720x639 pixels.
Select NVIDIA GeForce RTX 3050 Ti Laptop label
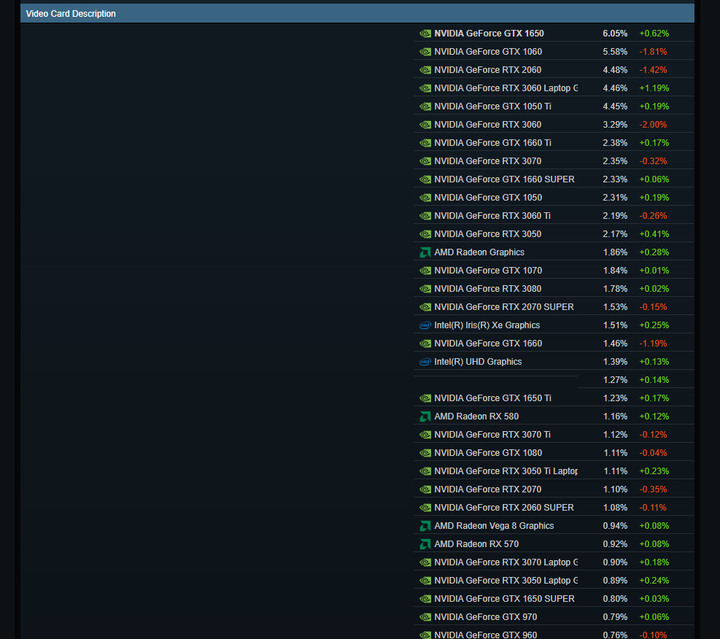point(506,471)
